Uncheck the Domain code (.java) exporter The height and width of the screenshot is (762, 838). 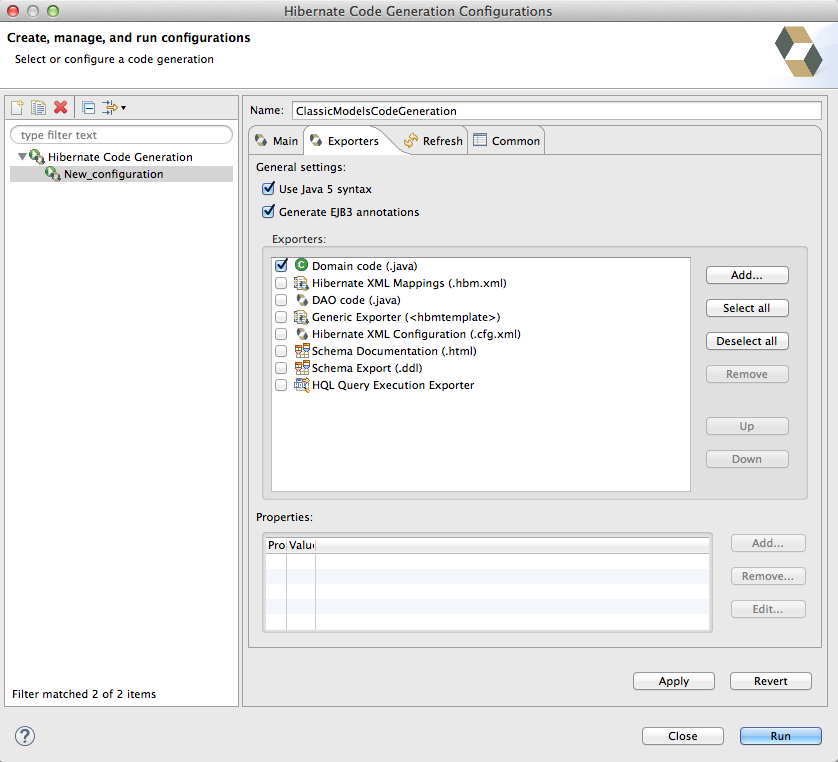(x=281, y=265)
